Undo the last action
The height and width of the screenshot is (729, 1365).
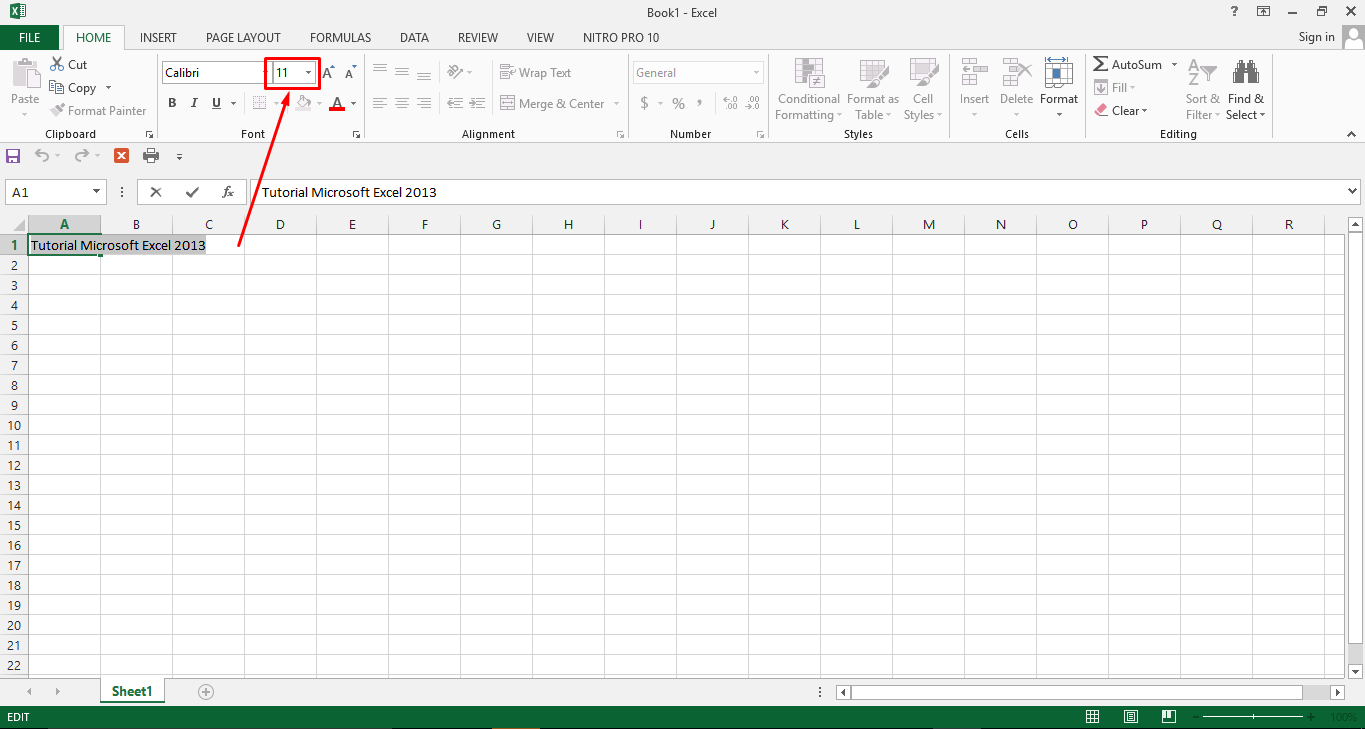42,155
